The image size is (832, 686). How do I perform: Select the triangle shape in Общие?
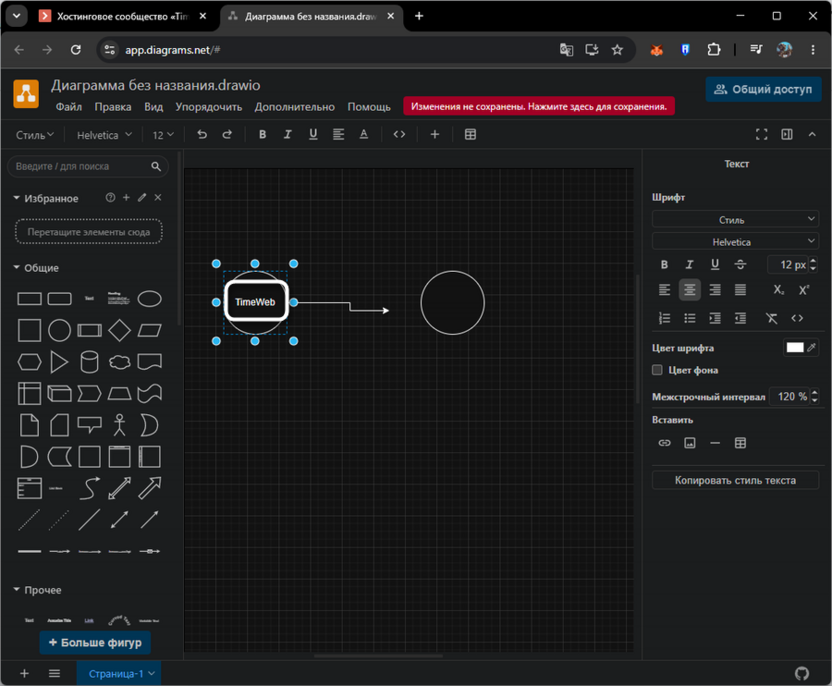tap(59, 362)
